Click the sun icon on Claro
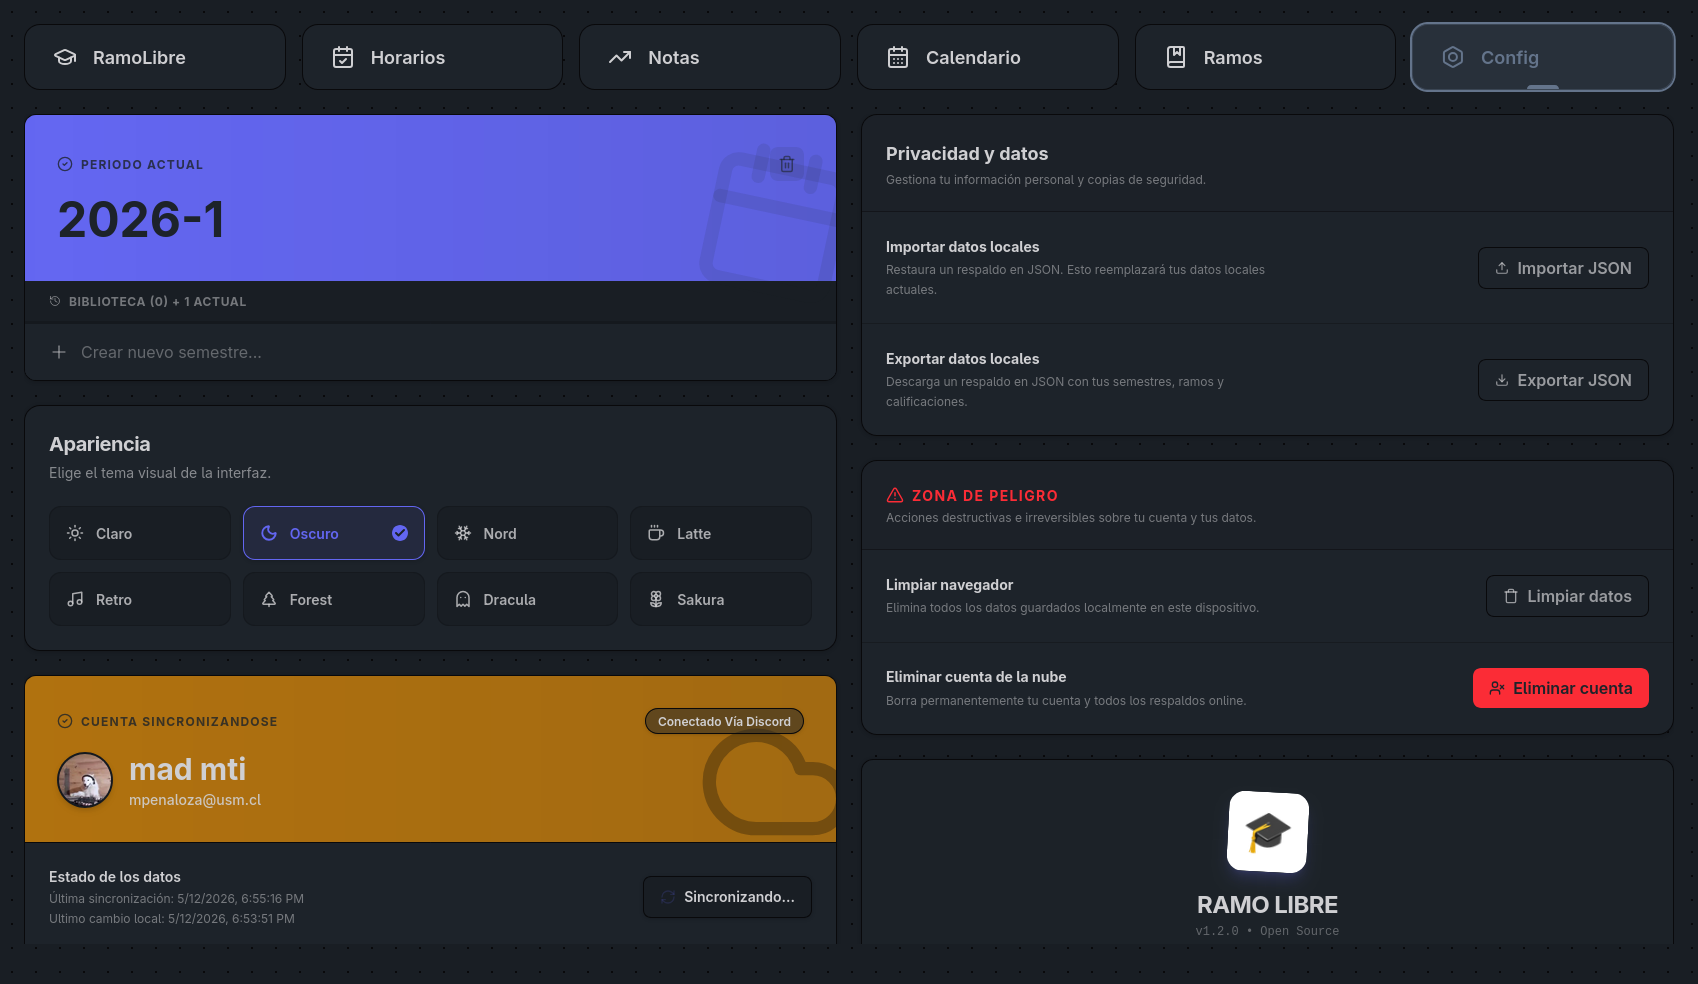The image size is (1698, 984). pyautogui.click(x=75, y=533)
